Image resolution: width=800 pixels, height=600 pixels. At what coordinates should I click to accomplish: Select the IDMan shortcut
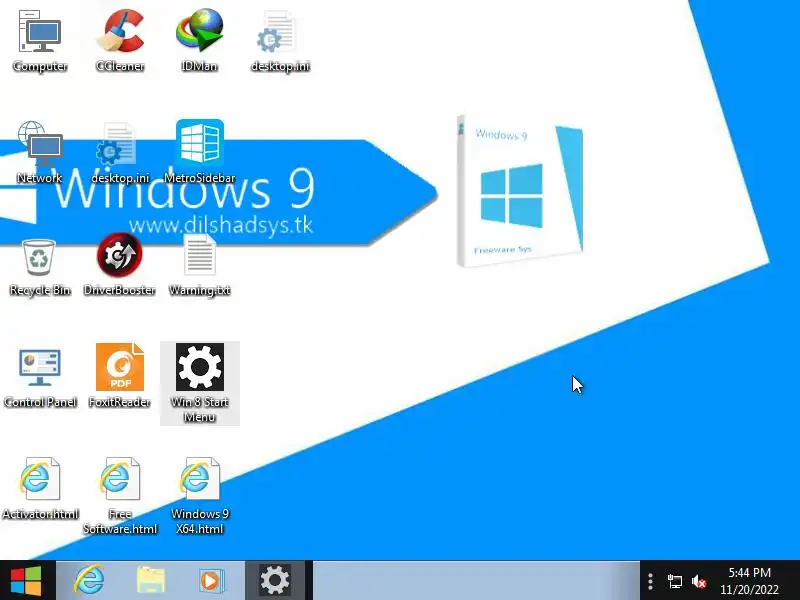pyautogui.click(x=199, y=41)
